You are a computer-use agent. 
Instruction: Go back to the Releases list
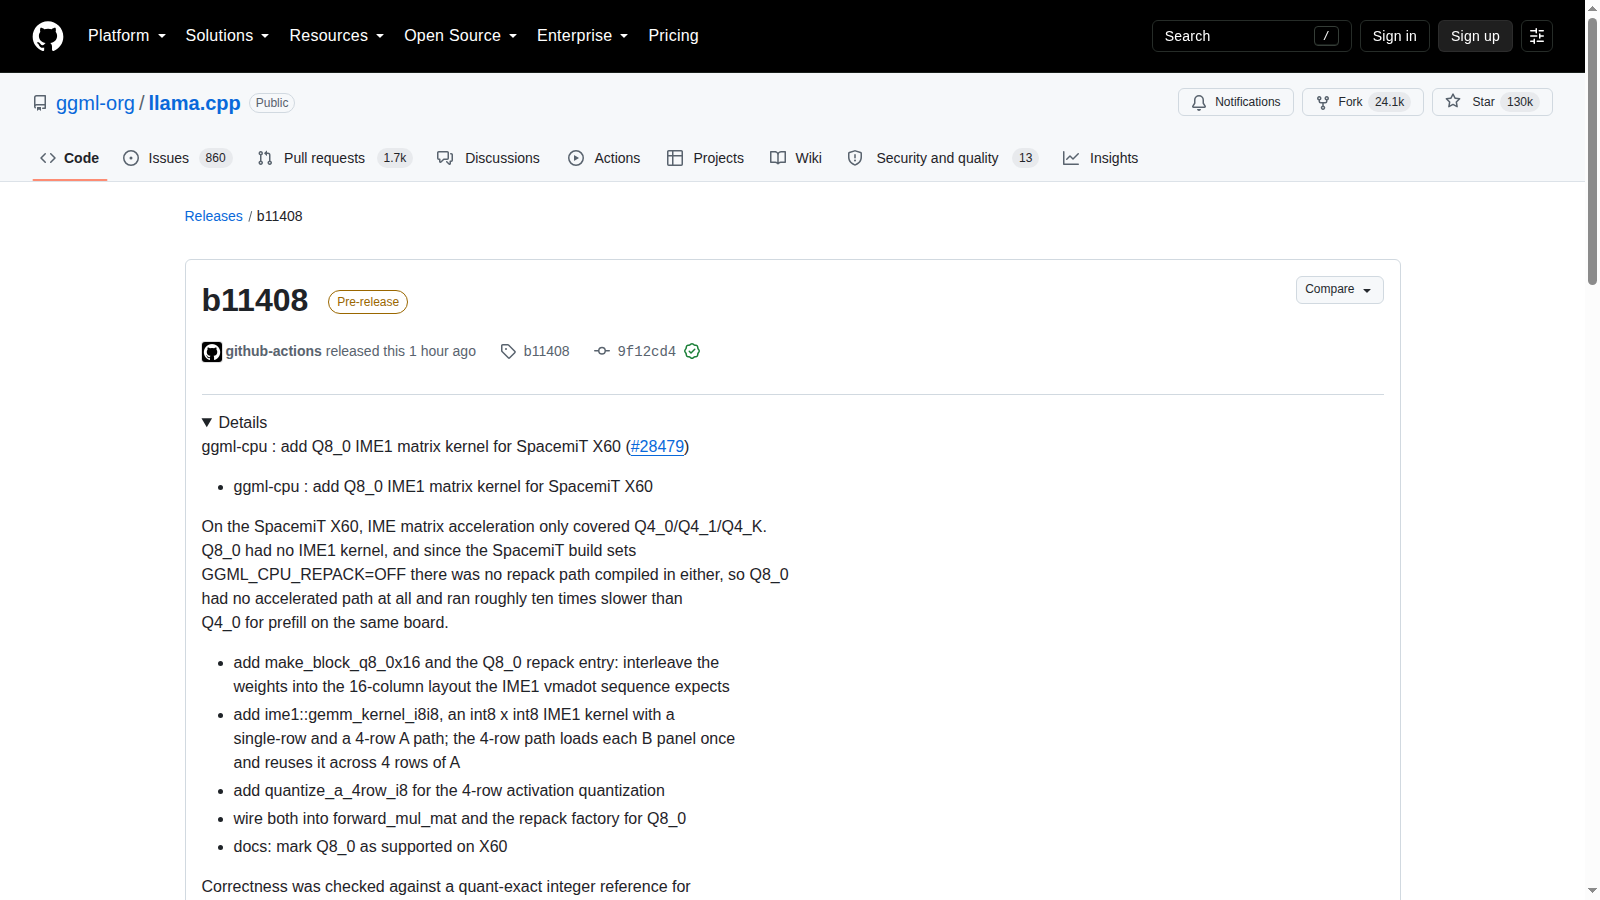point(214,216)
